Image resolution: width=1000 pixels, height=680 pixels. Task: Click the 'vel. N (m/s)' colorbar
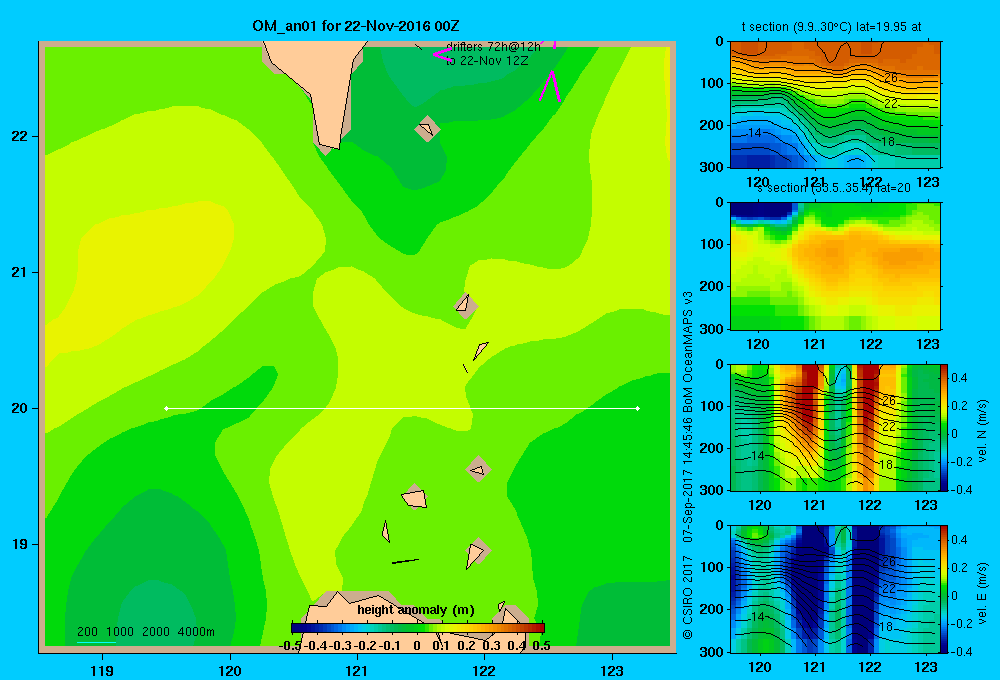[945, 427]
